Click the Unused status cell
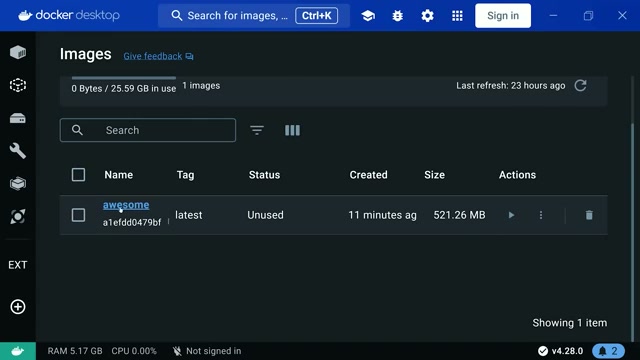Viewport: 640px width, 360px height. click(265, 215)
